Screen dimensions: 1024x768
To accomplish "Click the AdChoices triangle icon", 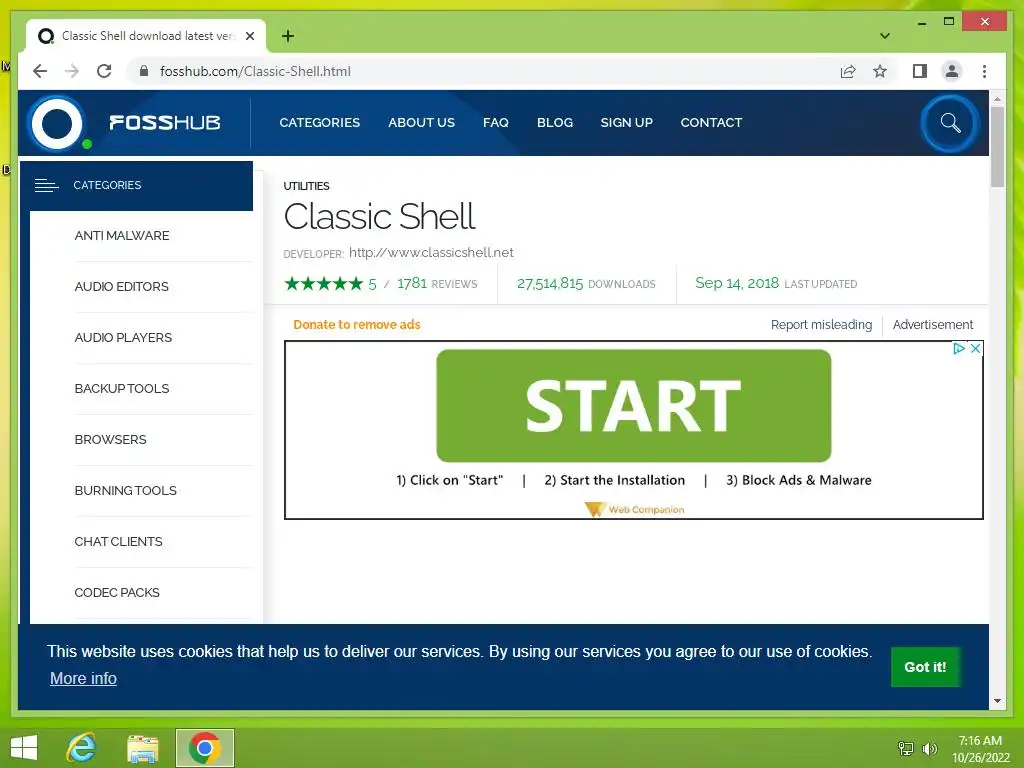I will (x=959, y=349).
